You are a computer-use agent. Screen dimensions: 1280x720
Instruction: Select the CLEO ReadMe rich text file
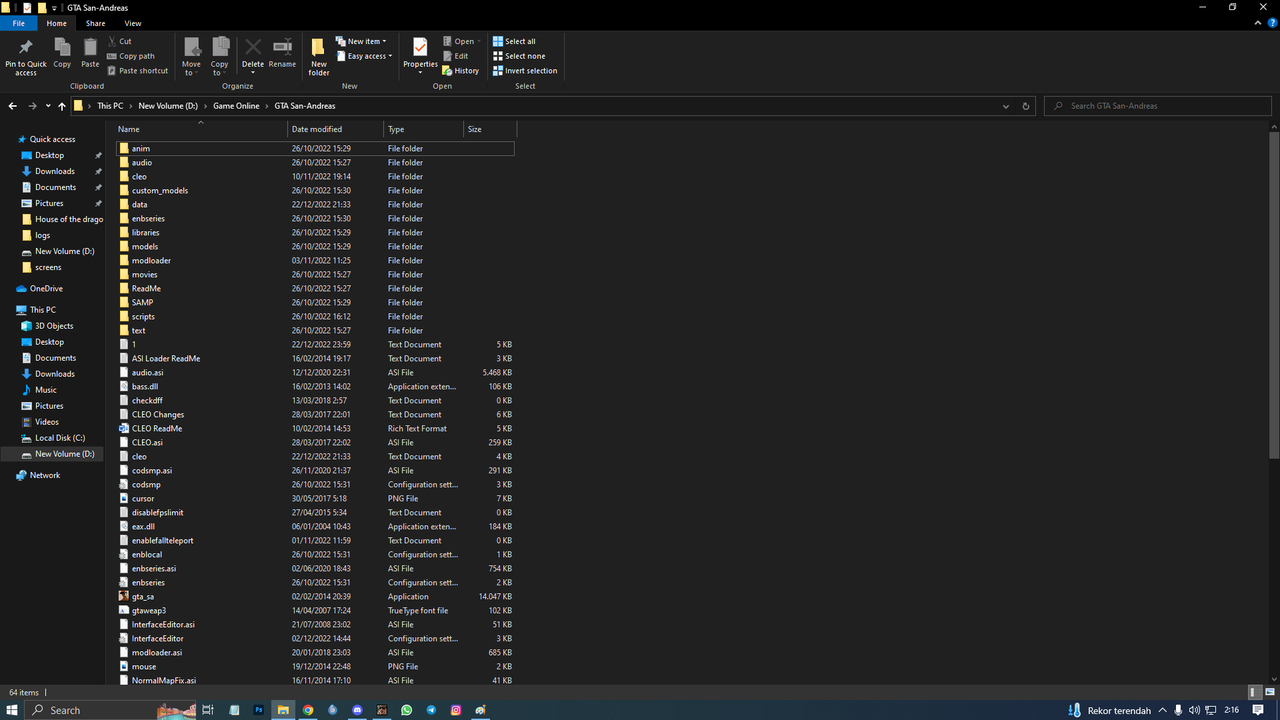point(315,428)
